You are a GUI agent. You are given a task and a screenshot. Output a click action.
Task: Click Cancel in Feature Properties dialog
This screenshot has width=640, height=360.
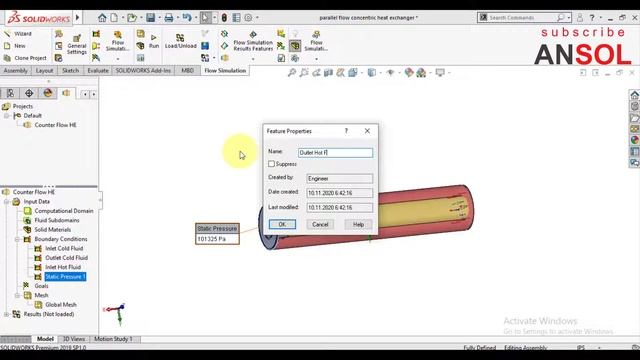click(320, 224)
